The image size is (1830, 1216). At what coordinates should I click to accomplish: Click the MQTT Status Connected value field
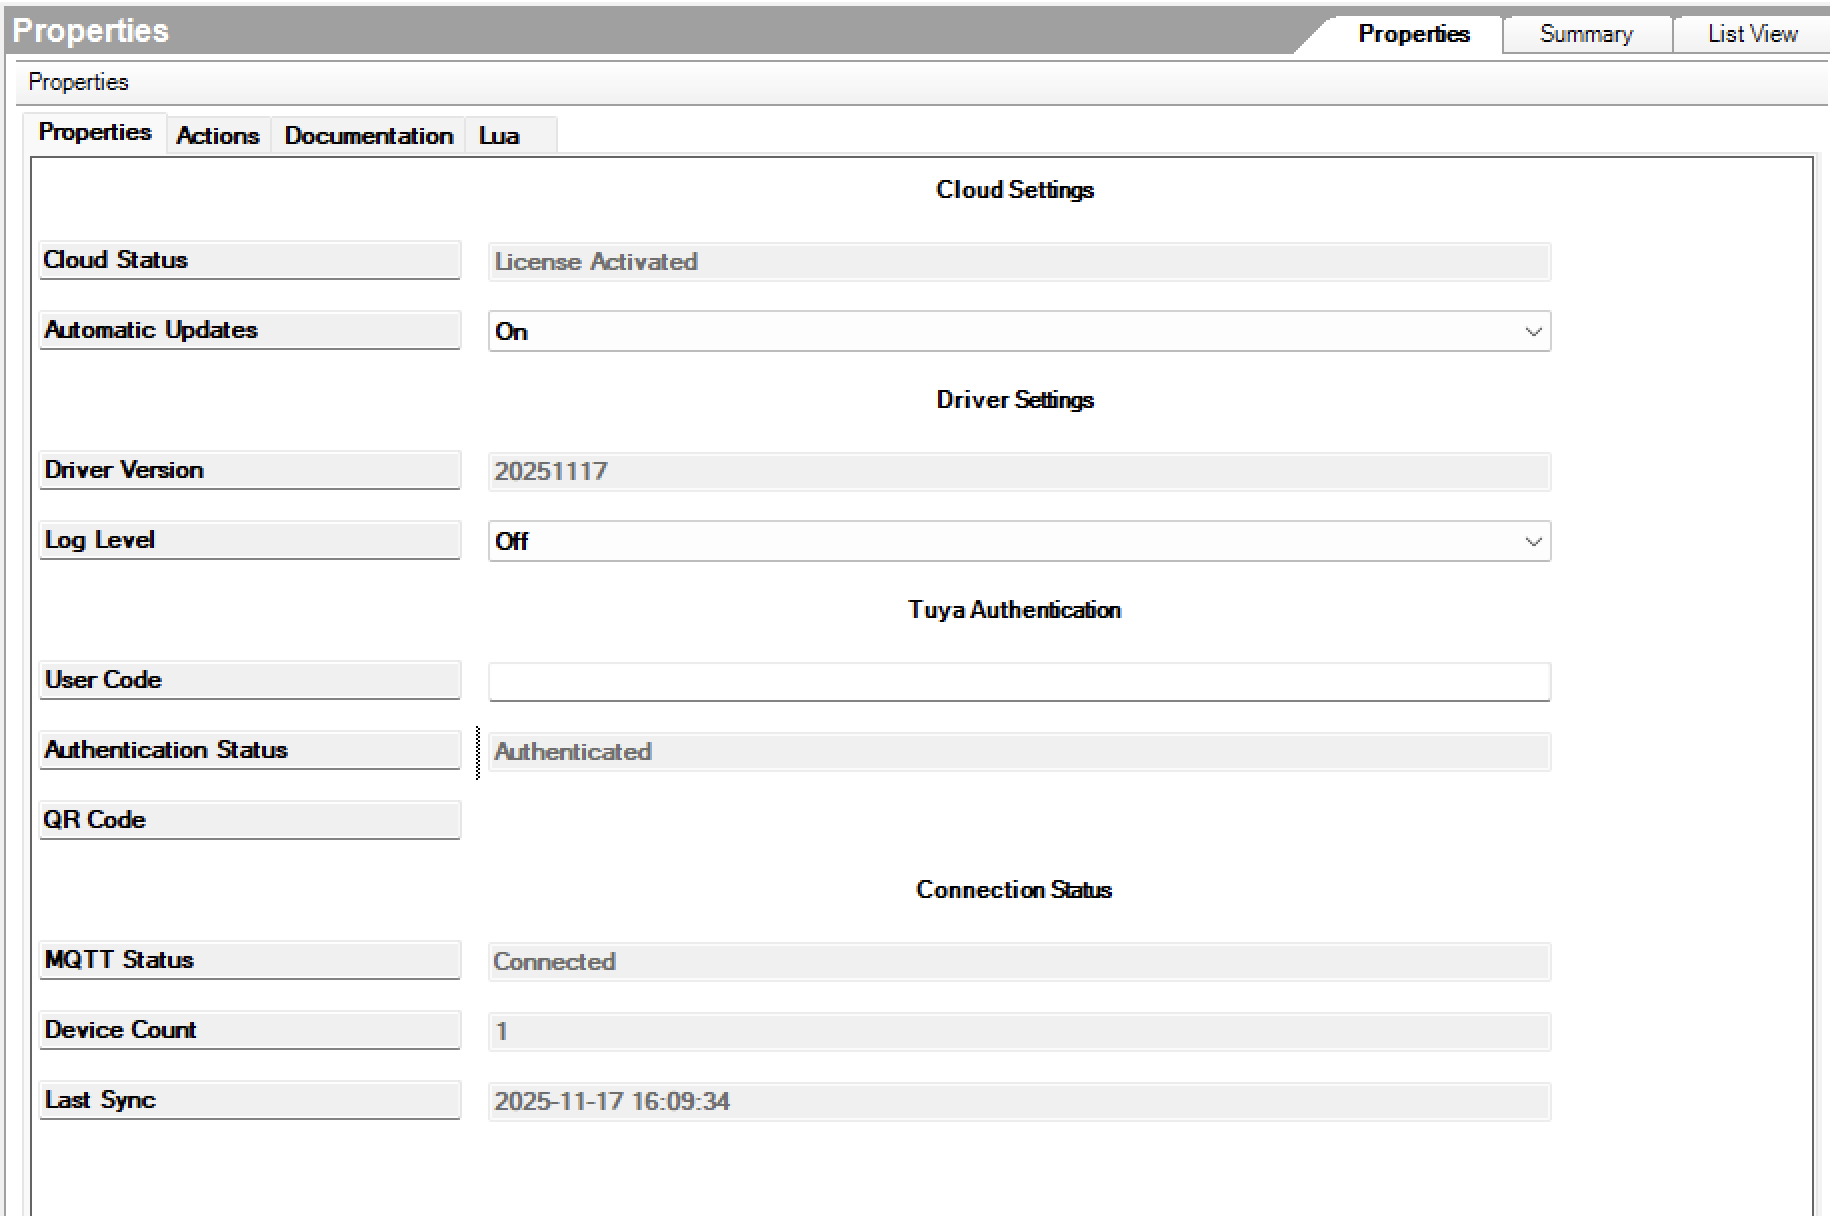[1018, 962]
